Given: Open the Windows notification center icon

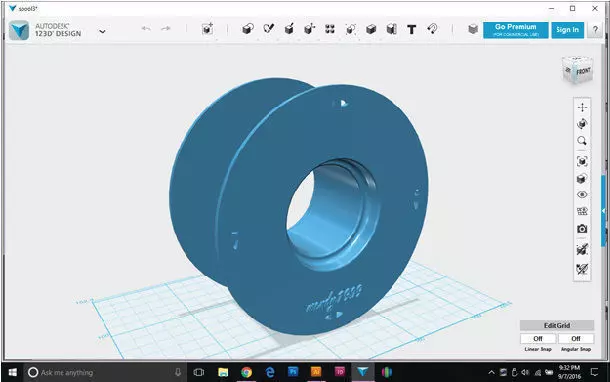Looking at the screenshot, I should pyautogui.click(x=594, y=372).
